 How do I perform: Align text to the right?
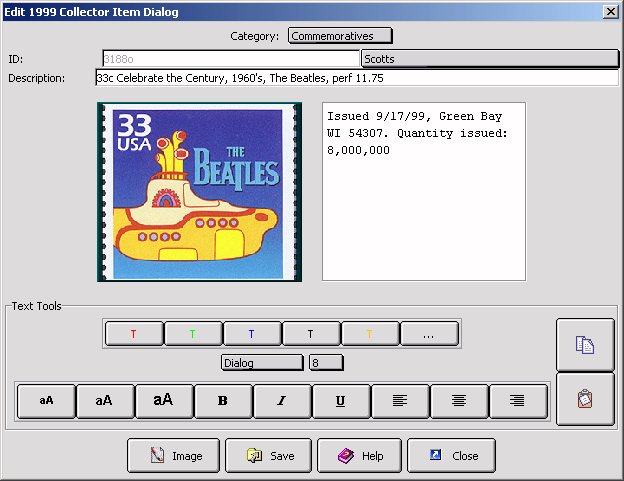coord(517,401)
